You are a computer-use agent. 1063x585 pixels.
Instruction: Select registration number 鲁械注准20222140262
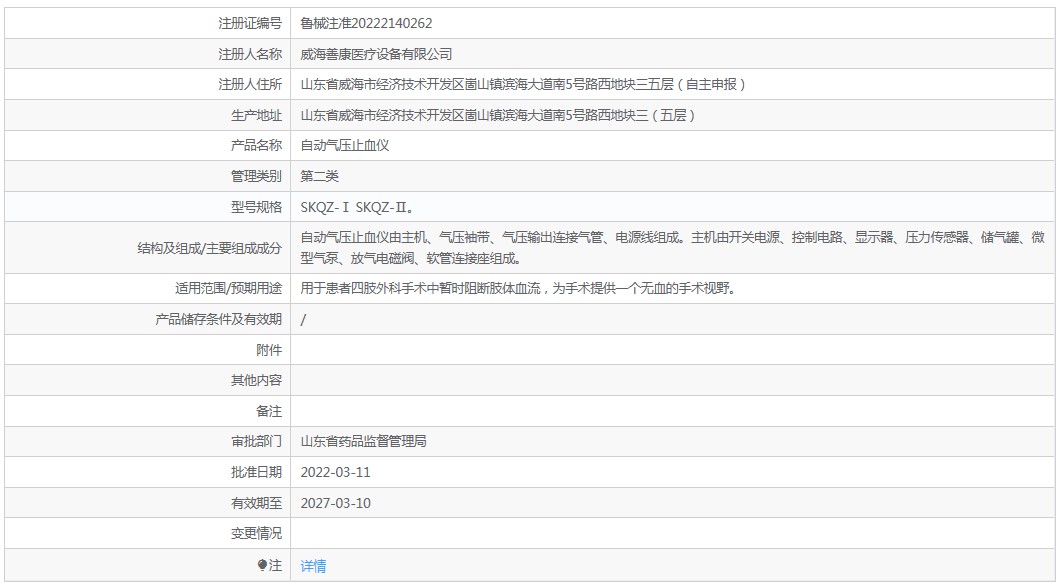[366, 23]
